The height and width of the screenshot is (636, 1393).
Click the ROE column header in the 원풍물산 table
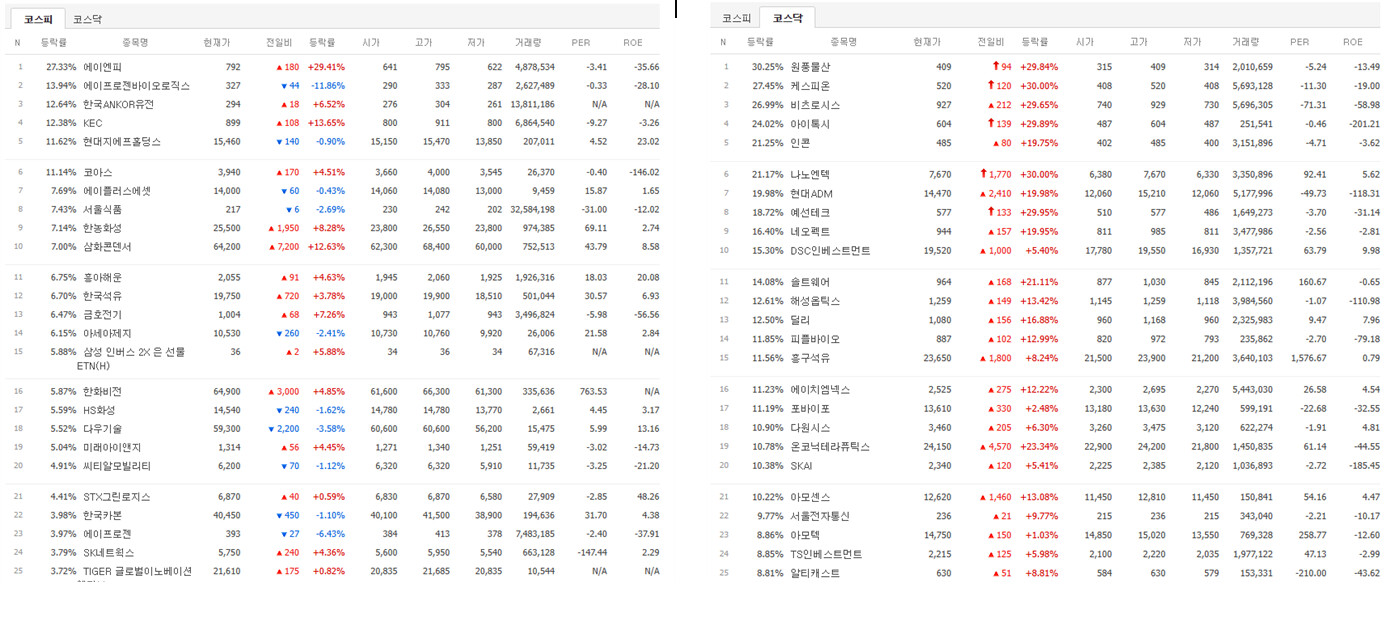pos(1353,42)
